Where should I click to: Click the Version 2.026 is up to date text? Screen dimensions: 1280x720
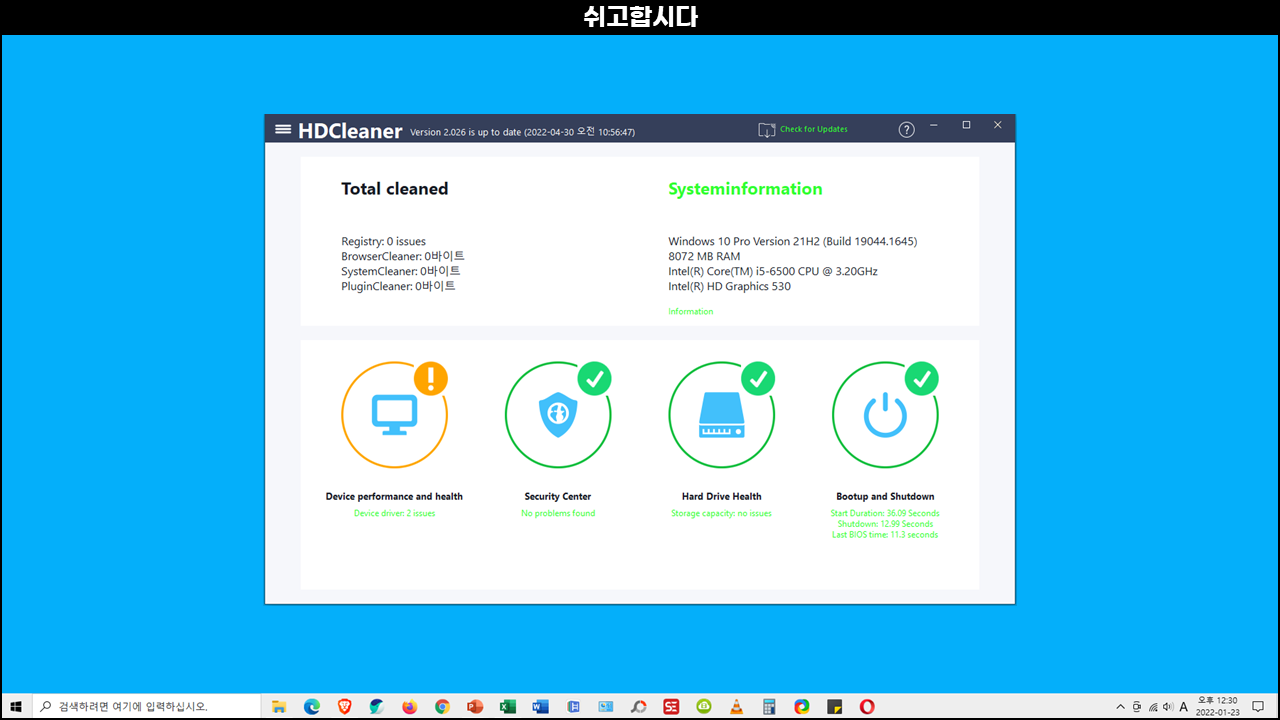pyautogui.click(x=522, y=132)
